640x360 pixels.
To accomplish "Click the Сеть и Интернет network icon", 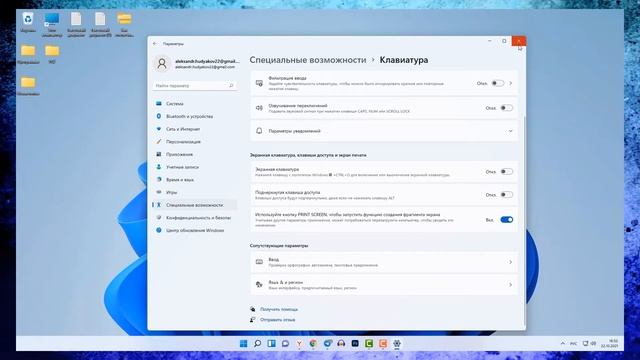I will (x=159, y=129).
